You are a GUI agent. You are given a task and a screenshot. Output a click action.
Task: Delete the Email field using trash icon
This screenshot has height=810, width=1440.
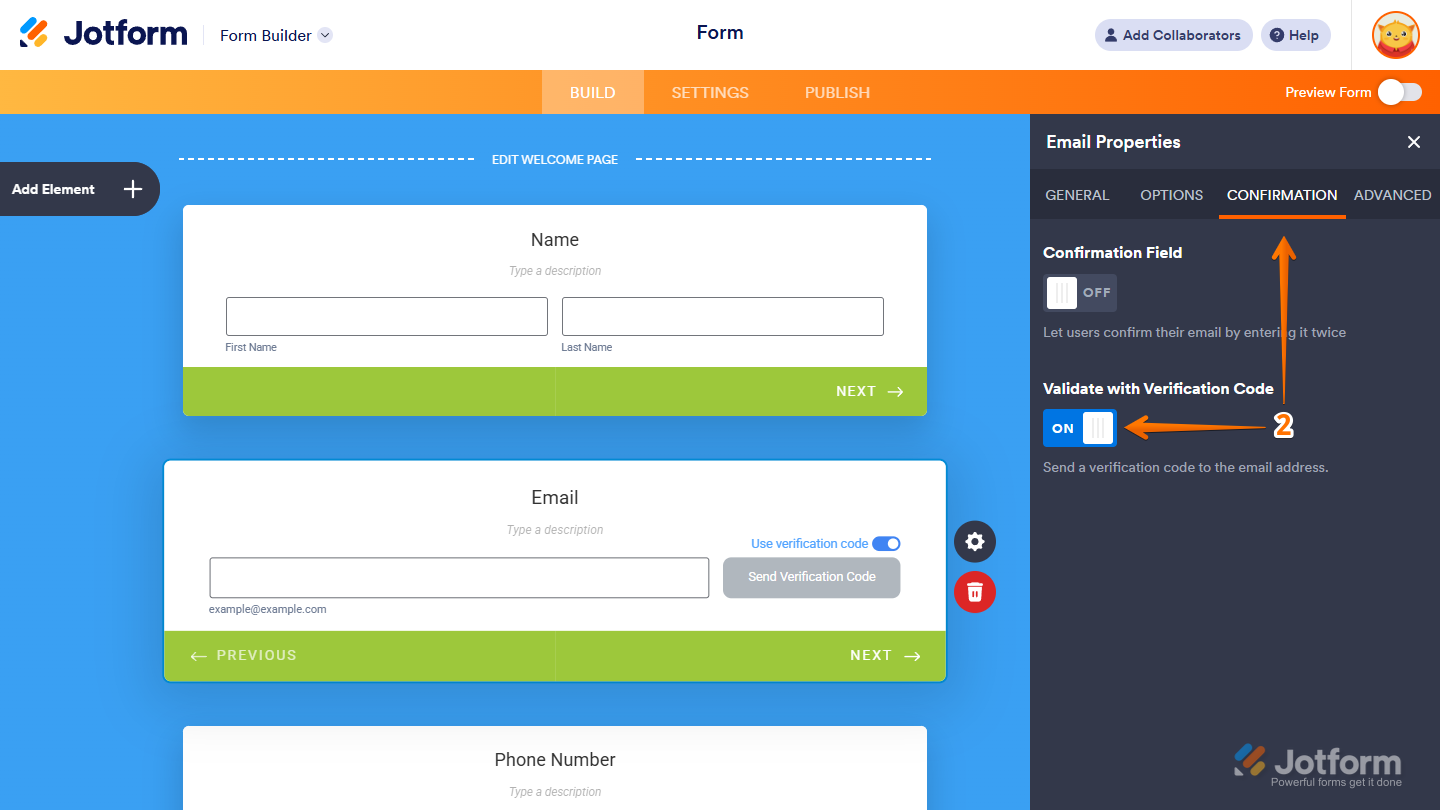pyautogui.click(x=974, y=591)
